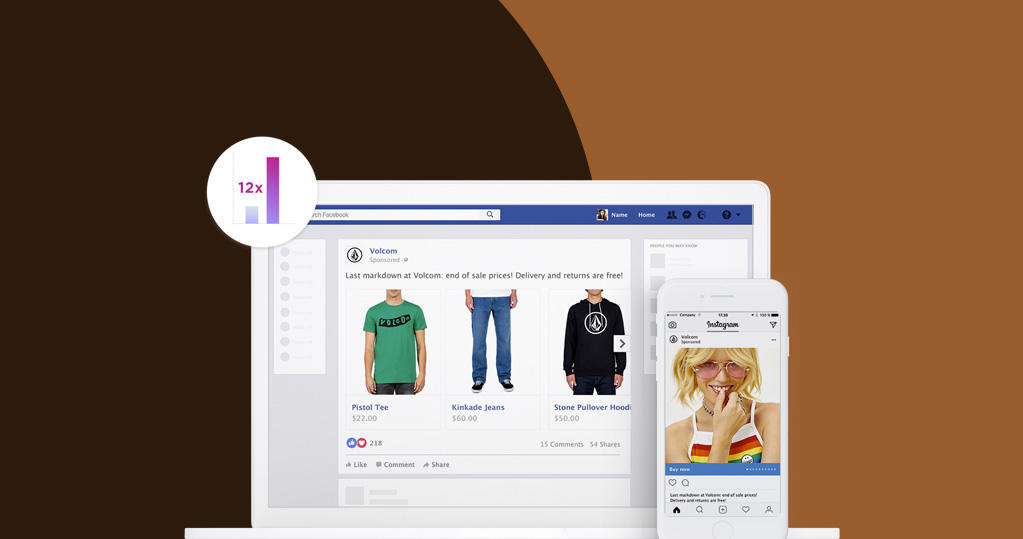Open Facebook friend requests icon
This screenshot has width=1023, height=539.
(671, 215)
